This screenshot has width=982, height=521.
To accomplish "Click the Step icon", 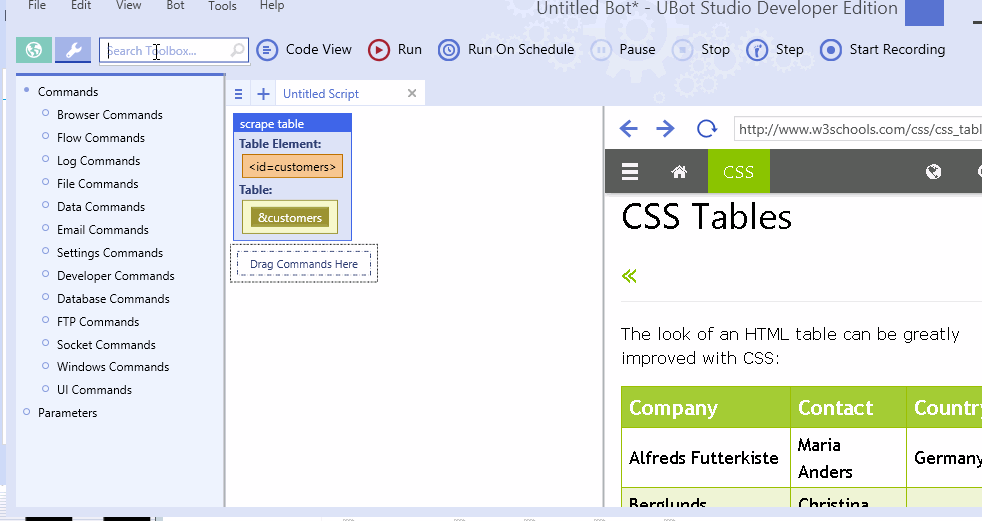I will click(757, 50).
